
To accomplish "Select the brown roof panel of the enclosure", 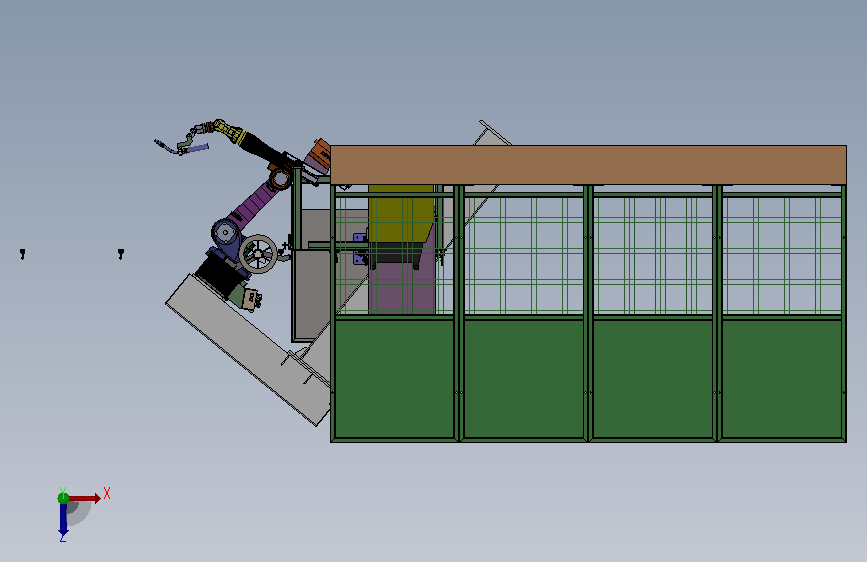I will pyautogui.click(x=588, y=165).
